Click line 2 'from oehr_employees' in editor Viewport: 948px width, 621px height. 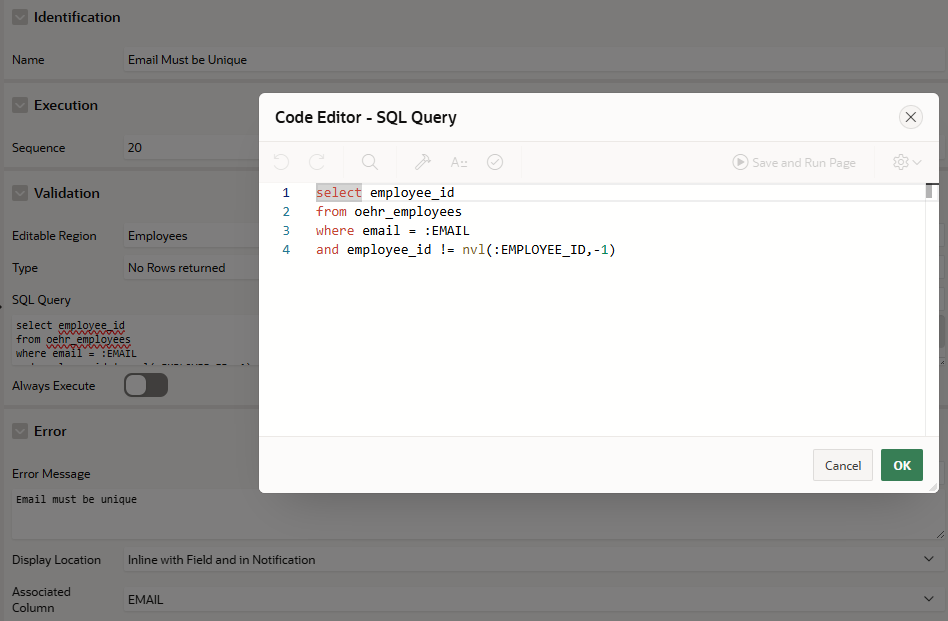(389, 212)
